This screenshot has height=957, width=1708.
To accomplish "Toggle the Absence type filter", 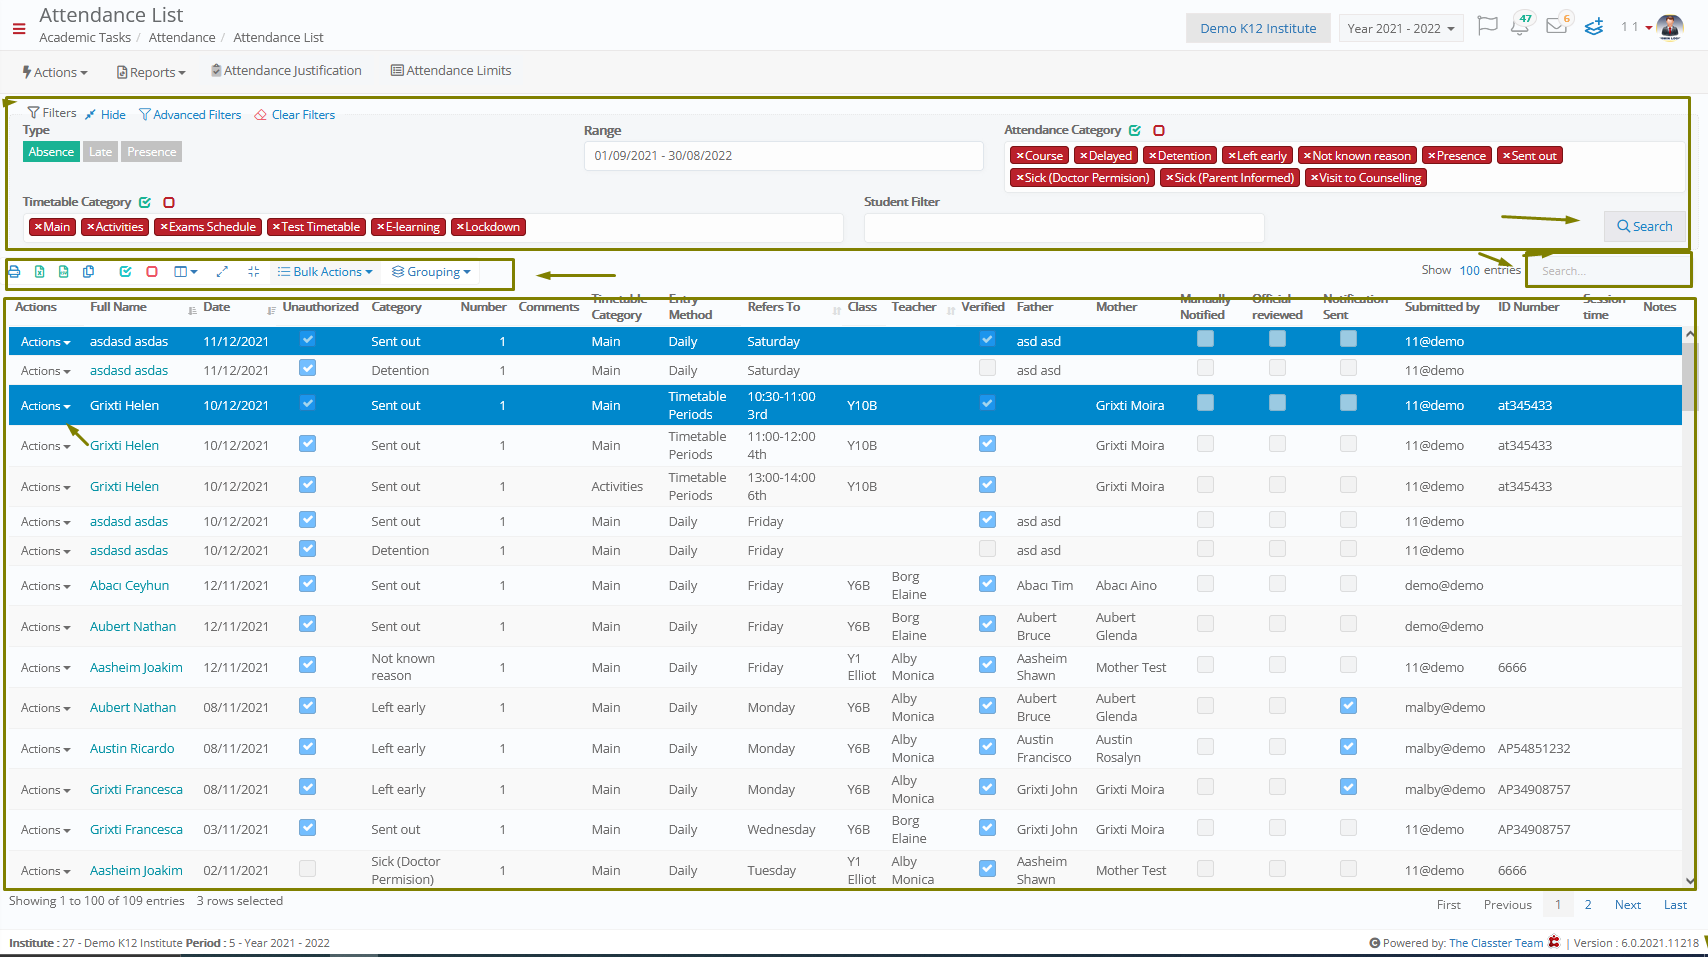I will (51, 152).
